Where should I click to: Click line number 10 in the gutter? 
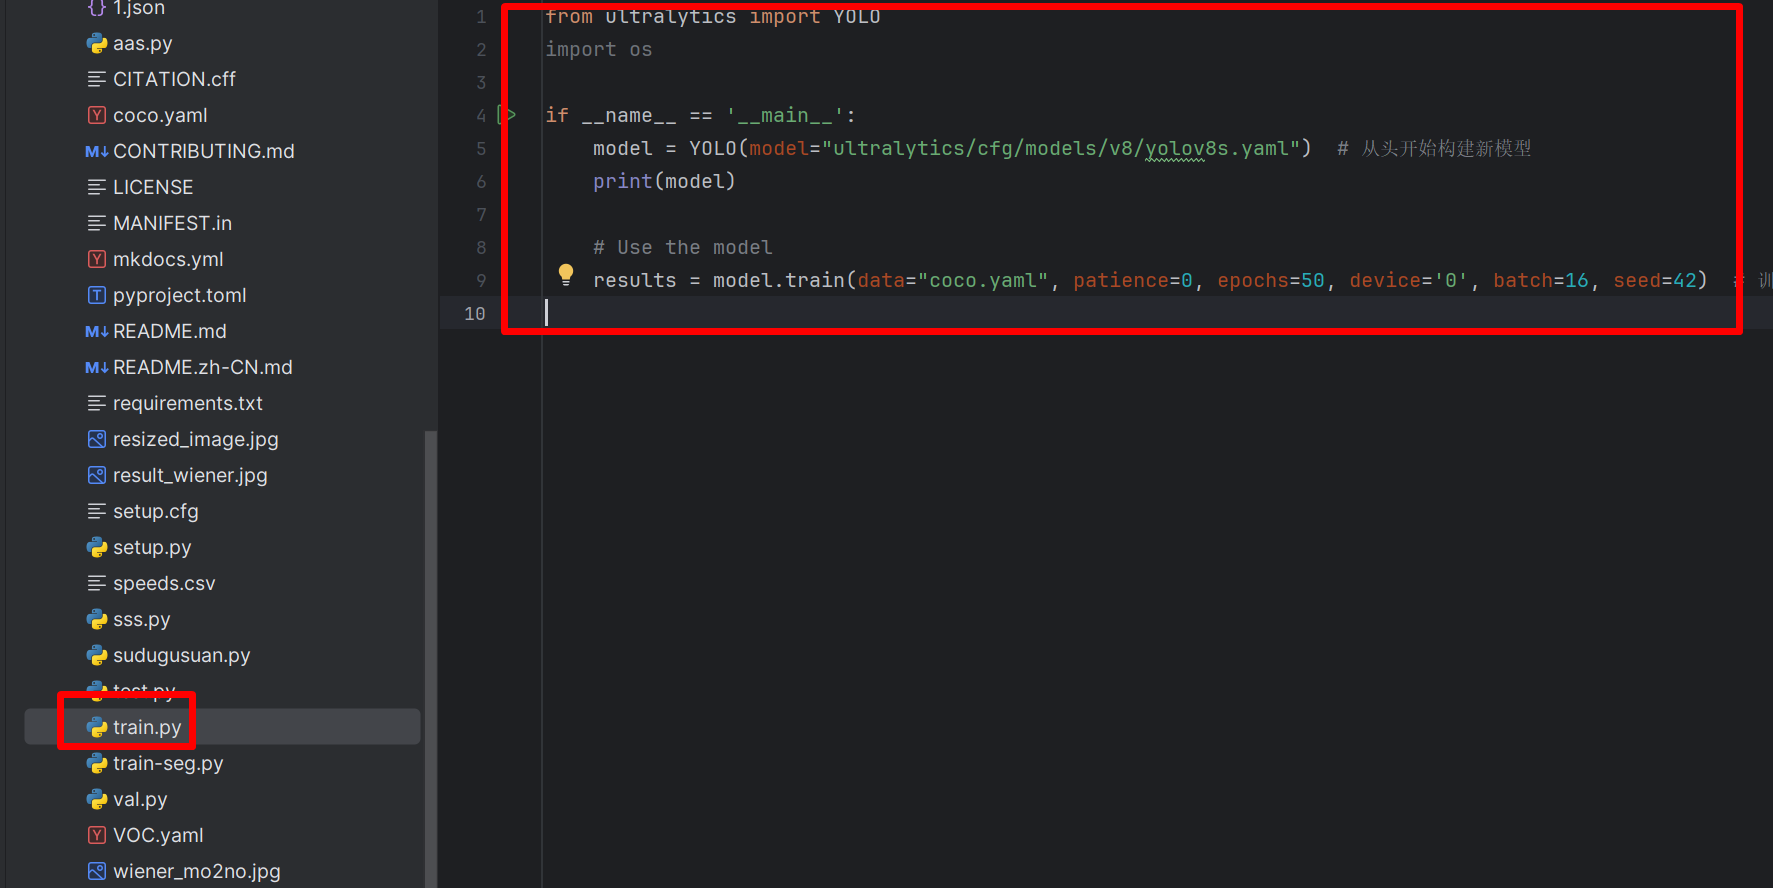tap(474, 313)
